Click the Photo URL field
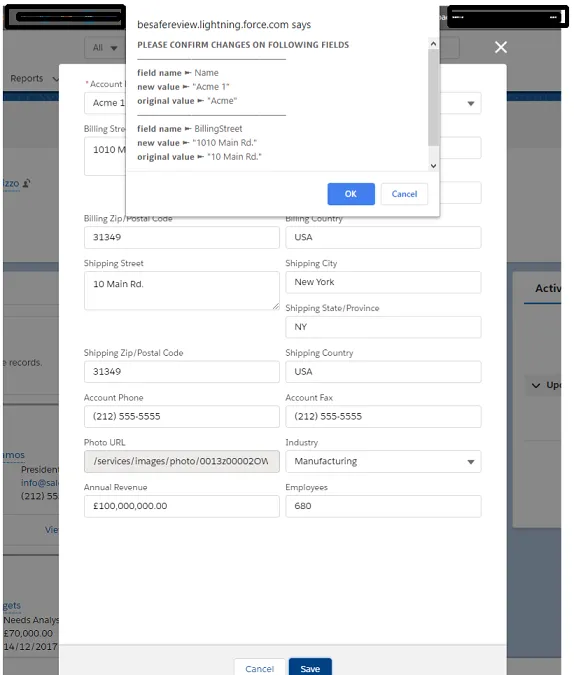This screenshot has width=574, height=675. click(x=182, y=461)
